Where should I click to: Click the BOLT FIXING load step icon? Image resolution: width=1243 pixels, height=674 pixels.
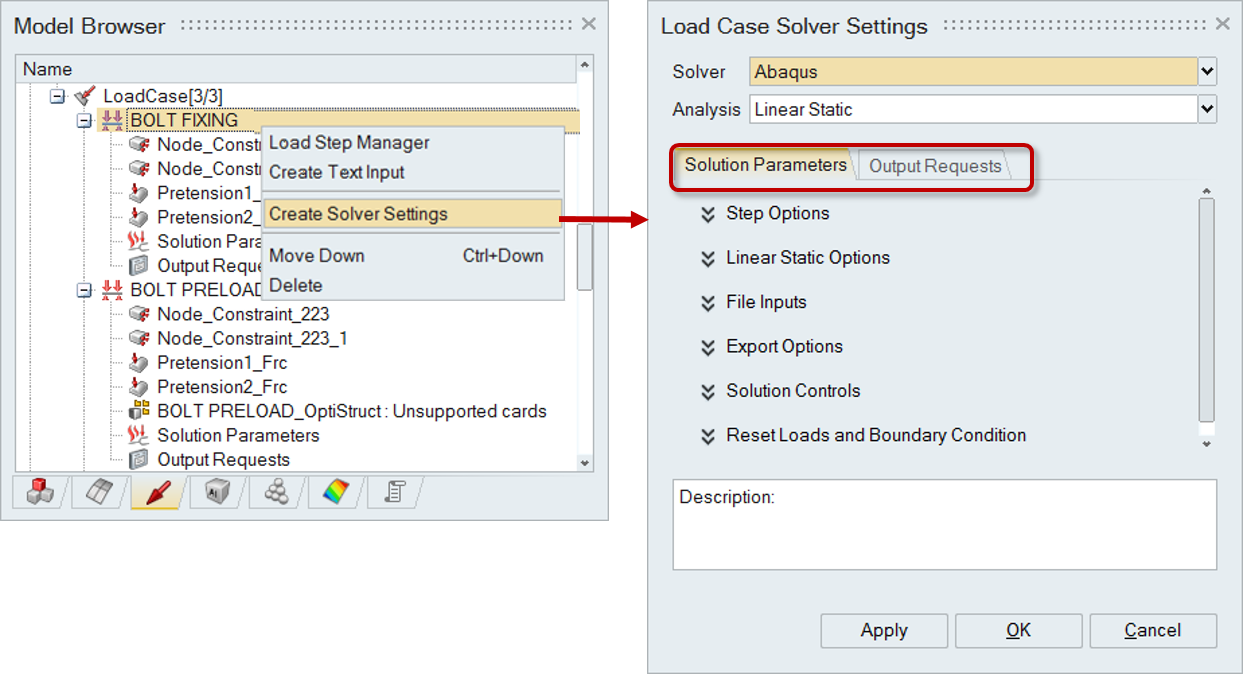pos(112,120)
